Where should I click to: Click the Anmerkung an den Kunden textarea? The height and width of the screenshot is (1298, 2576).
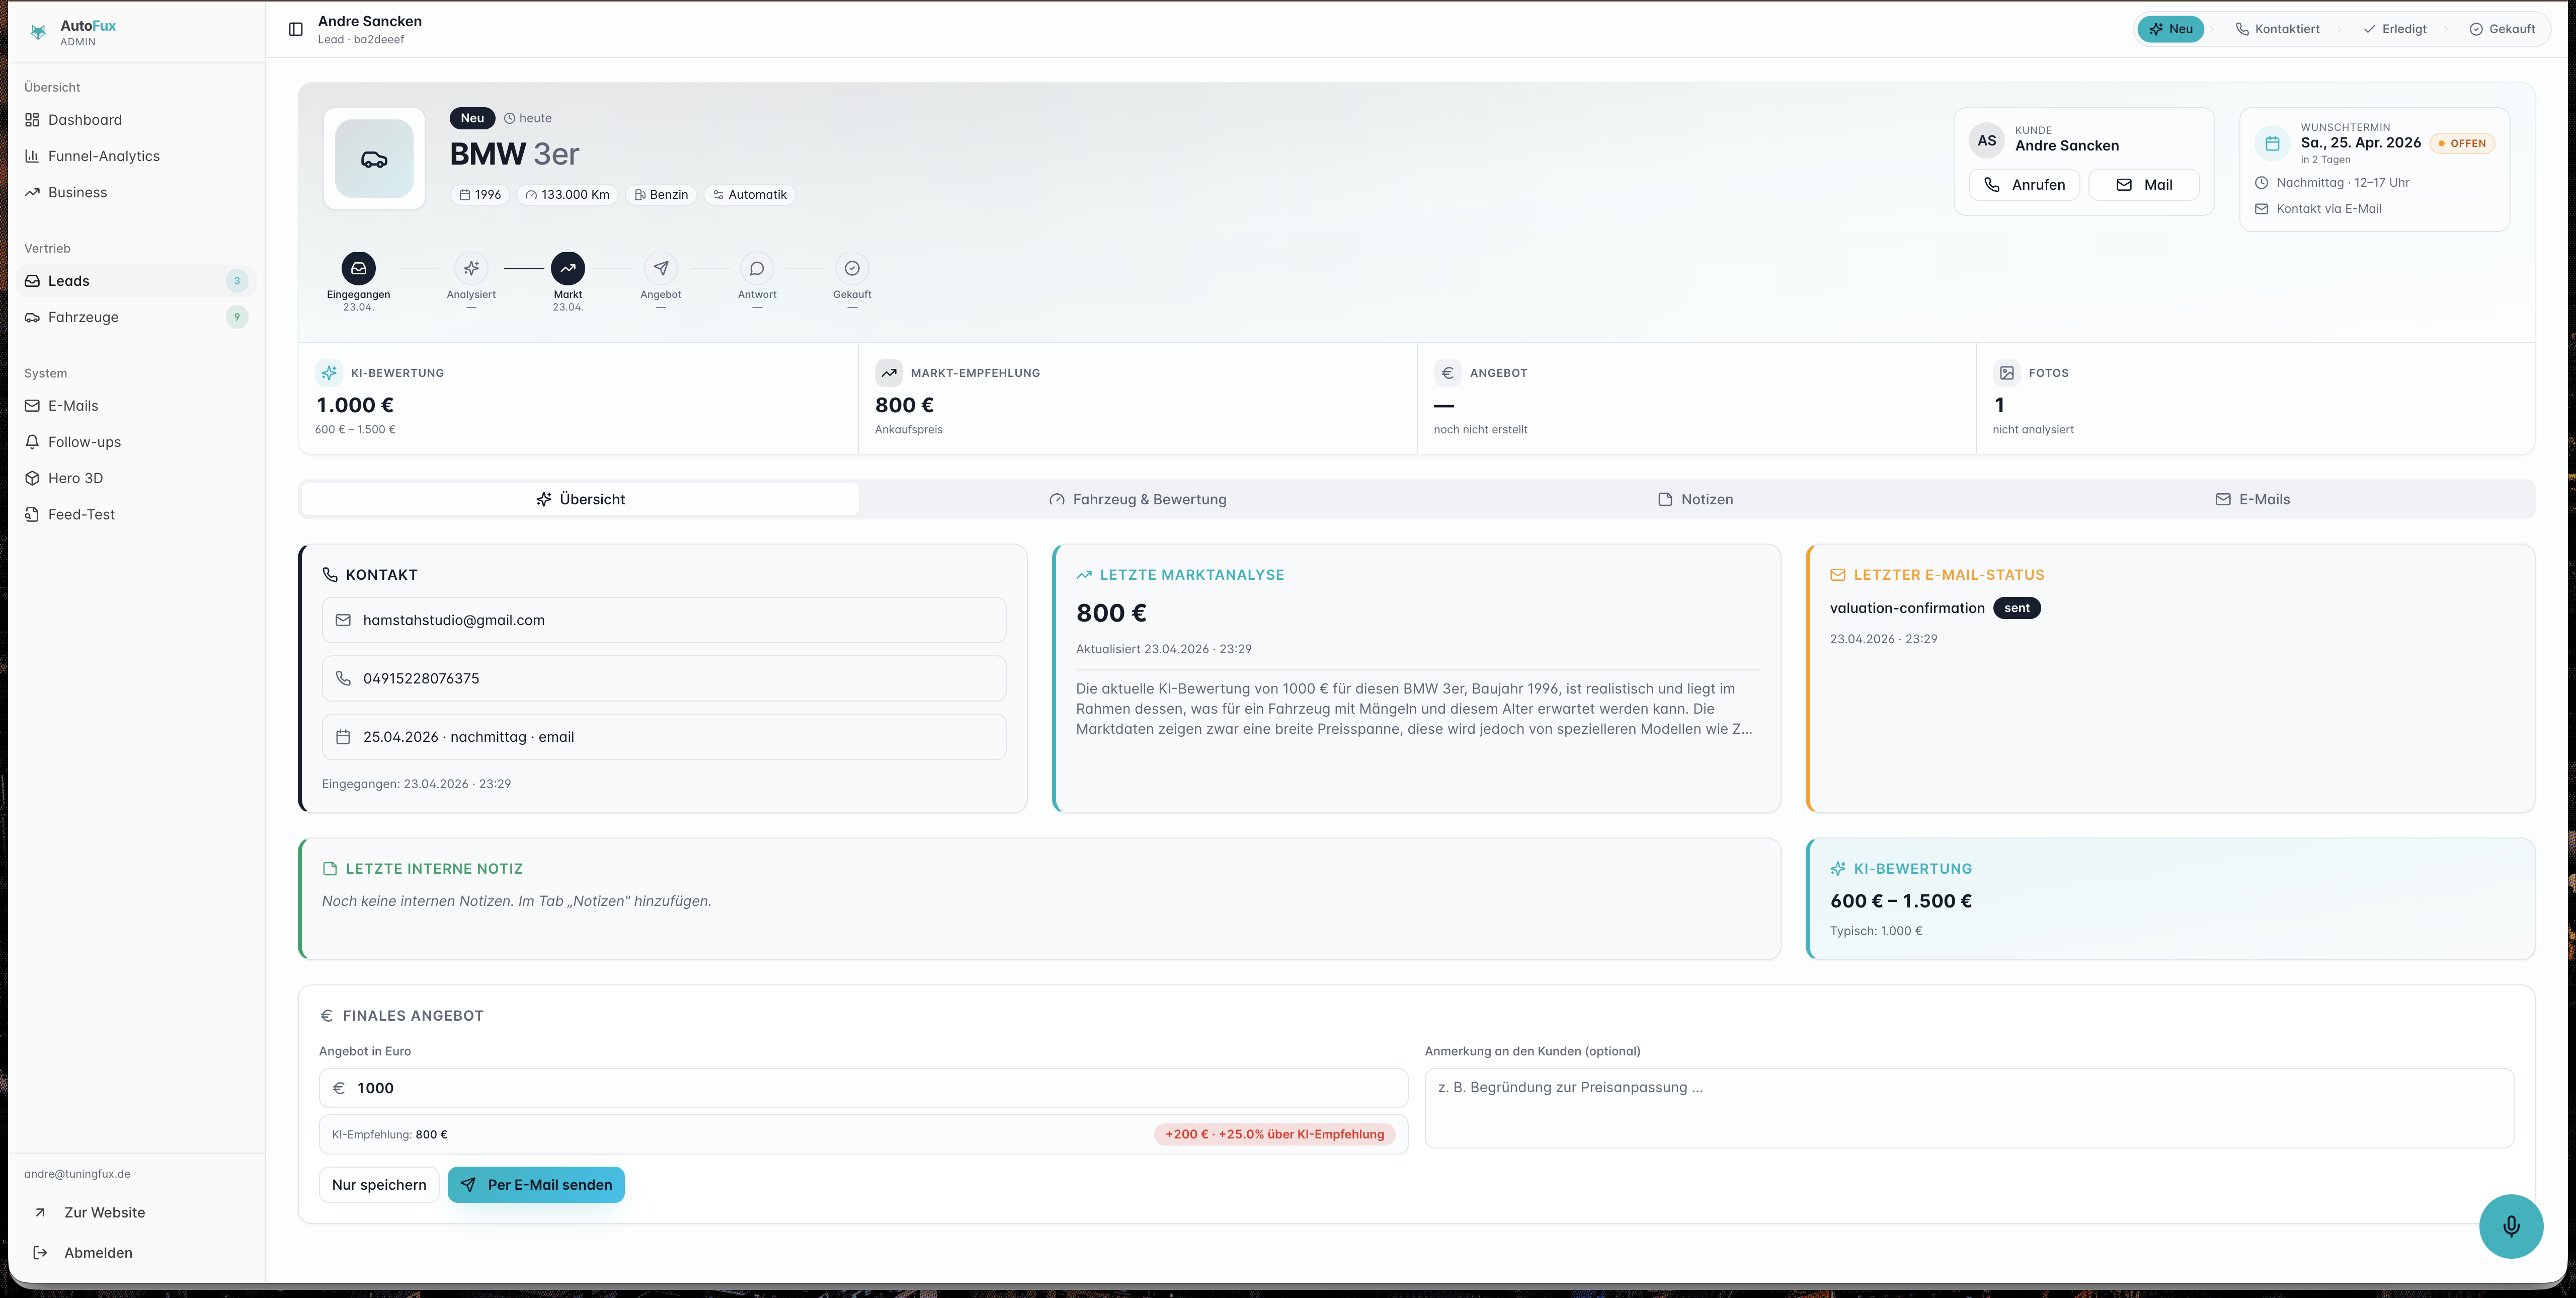click(x=1969, y=1108)
